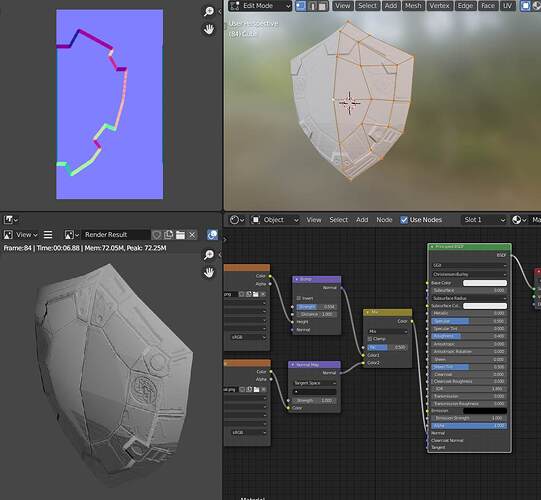The image size is (541, 500).
Task: Click unlink X icon in the upper image texture node
Action: (x=263, y=294)
